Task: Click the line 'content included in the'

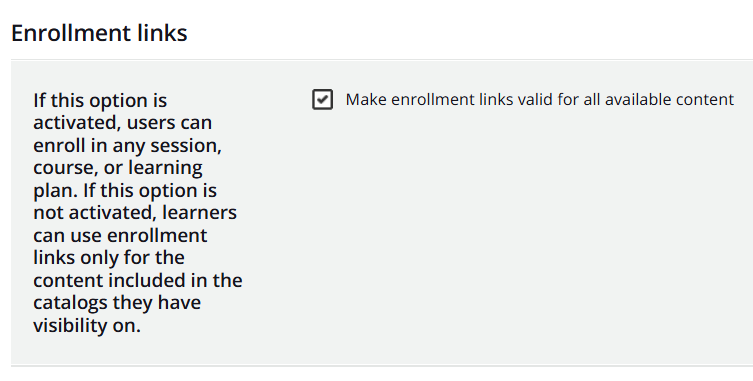Action: click(x=138, y=280)
